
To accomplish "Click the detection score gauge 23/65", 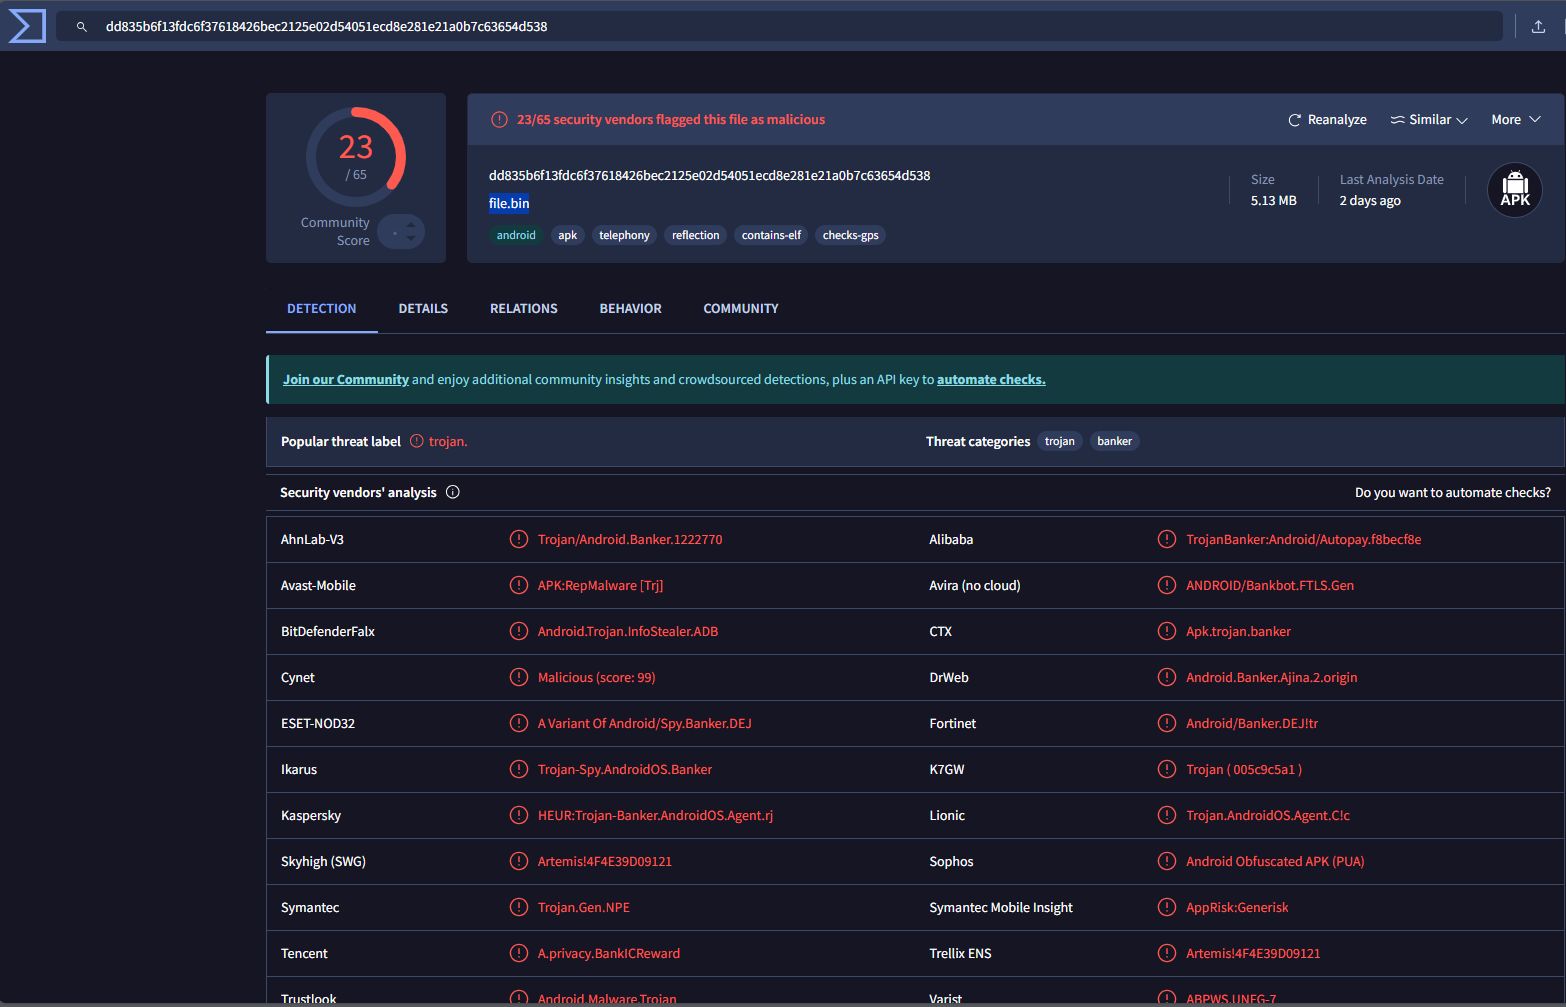I will 356,157.
